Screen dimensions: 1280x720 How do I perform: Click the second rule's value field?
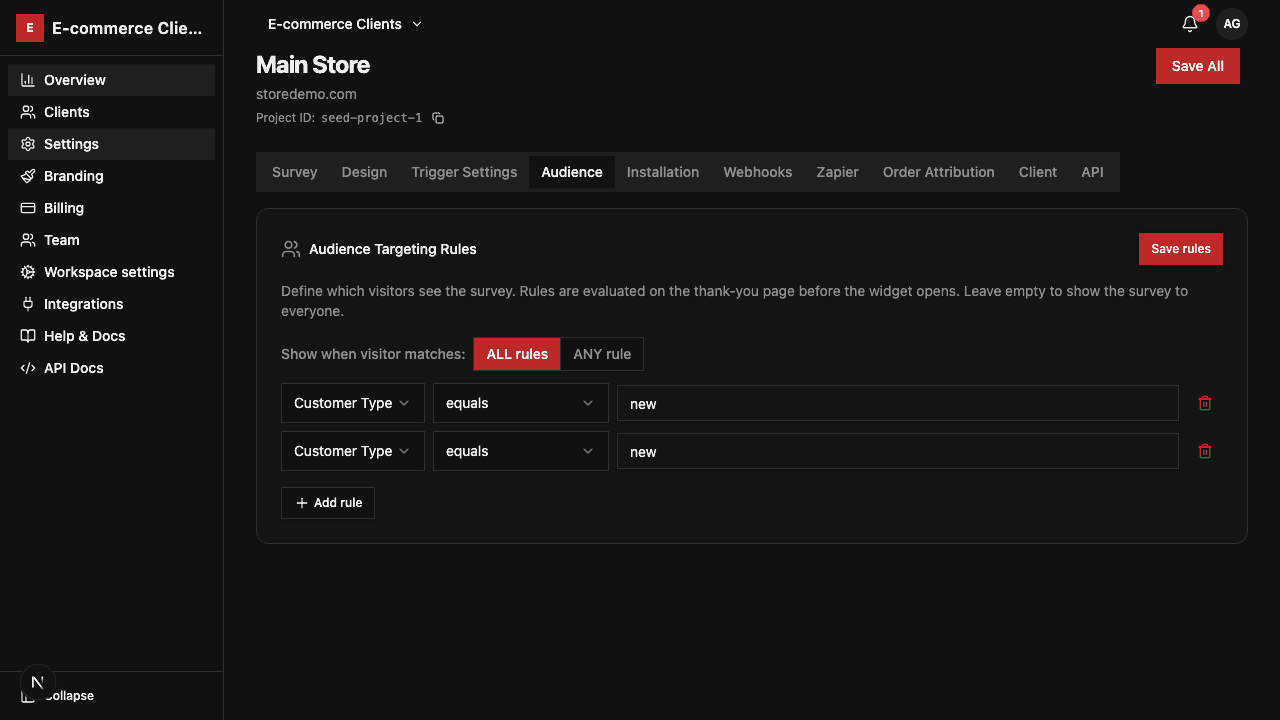898,452
